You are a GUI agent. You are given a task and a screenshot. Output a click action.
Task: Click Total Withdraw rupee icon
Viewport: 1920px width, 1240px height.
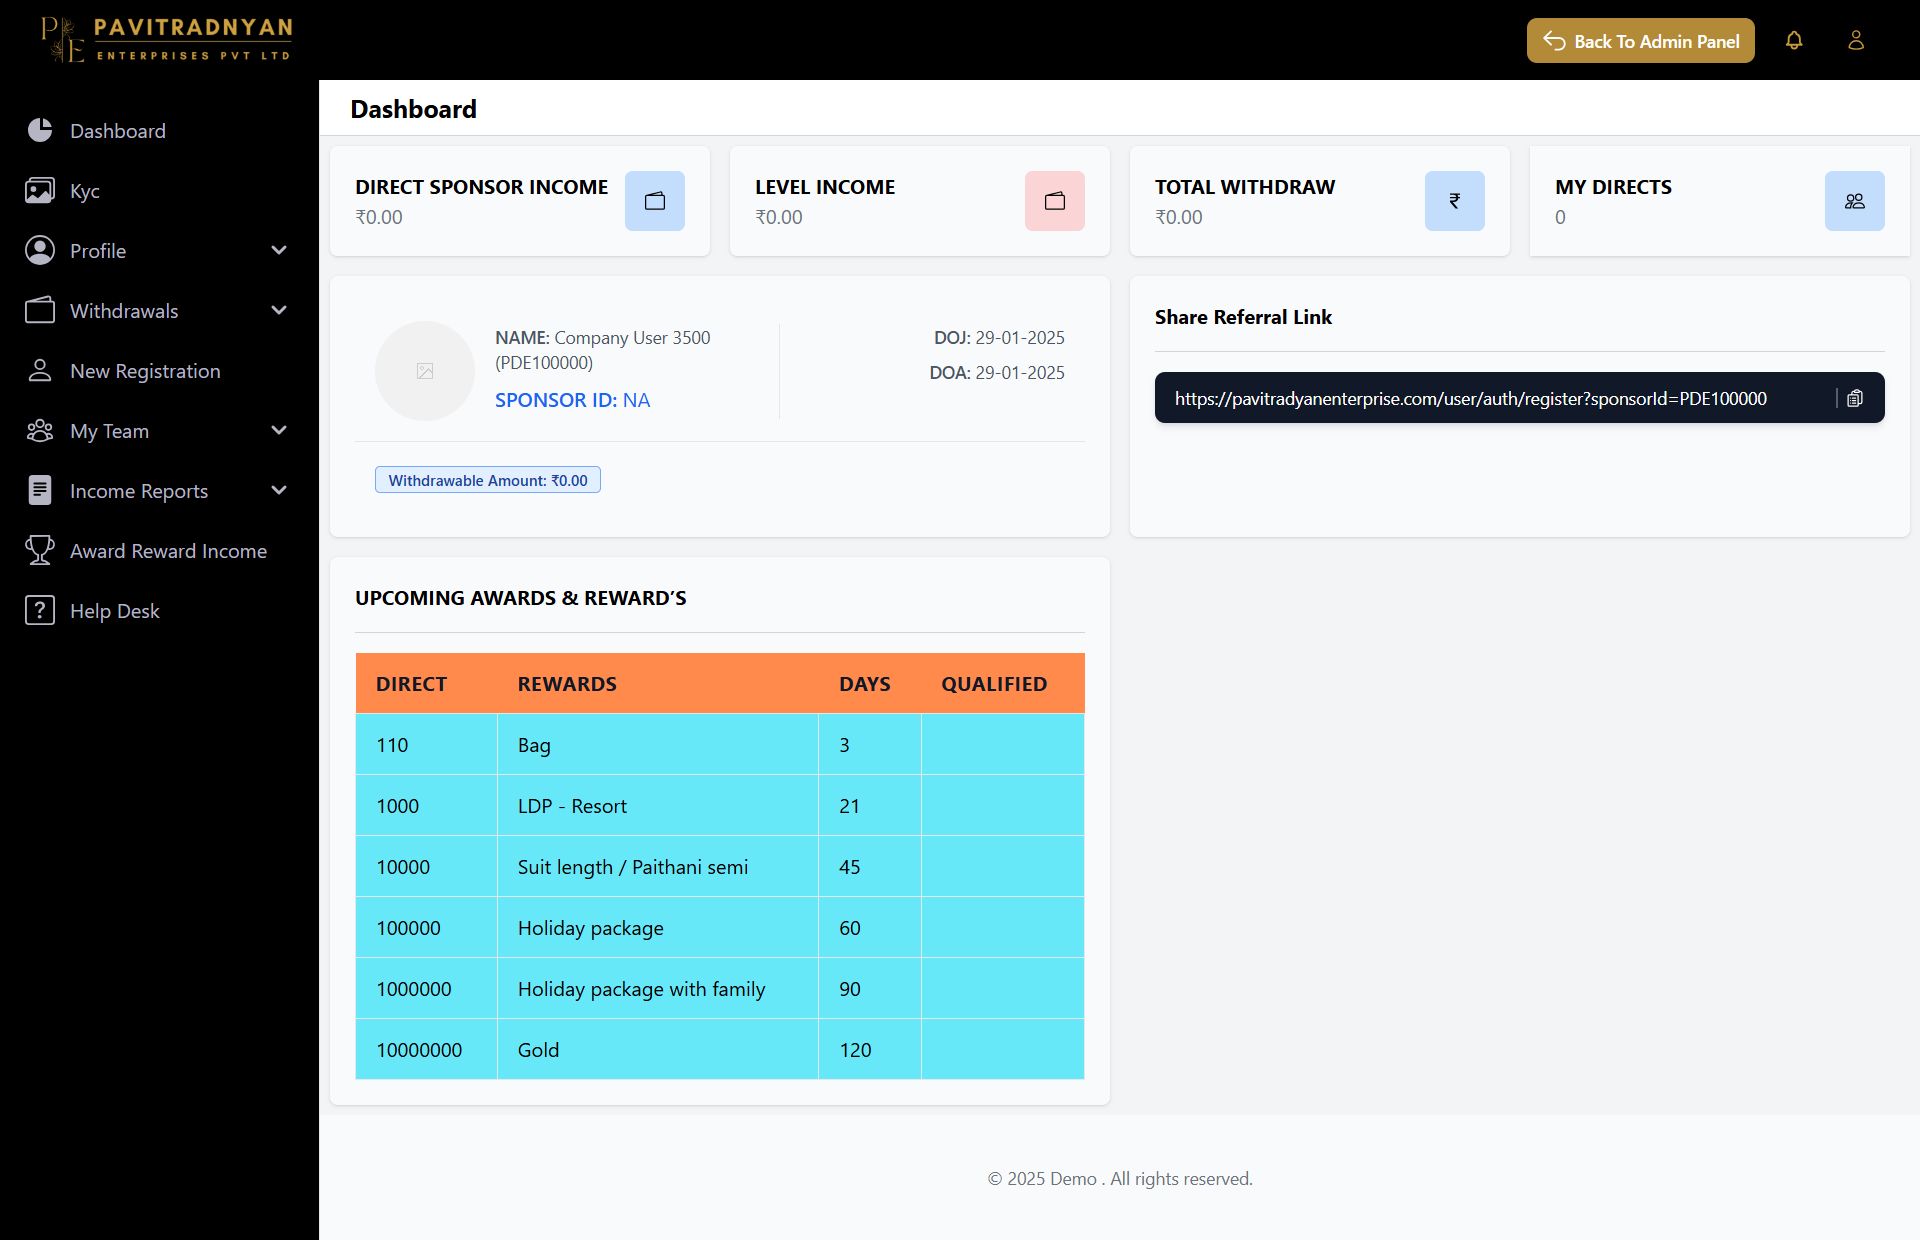click(x=1455, y=201)
